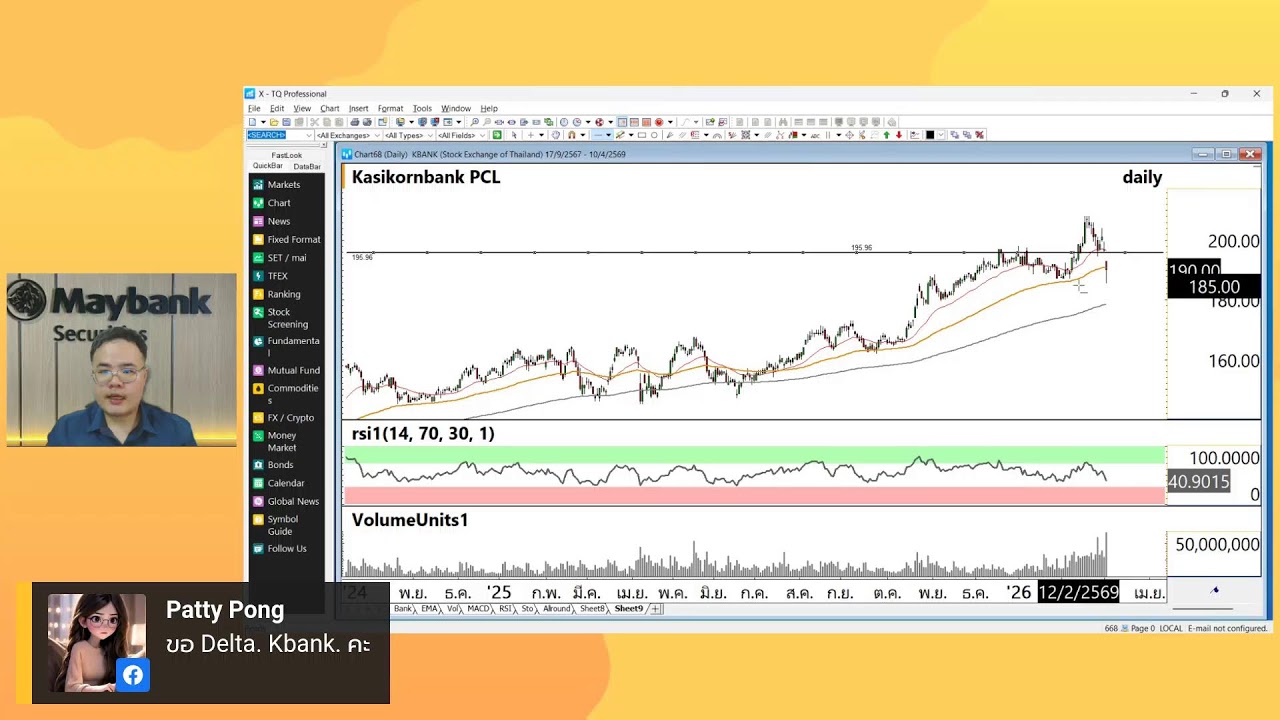Open FX / Crypto in the sidebar
Viewport: 1280px width, 720px height.
click(290, 418)
